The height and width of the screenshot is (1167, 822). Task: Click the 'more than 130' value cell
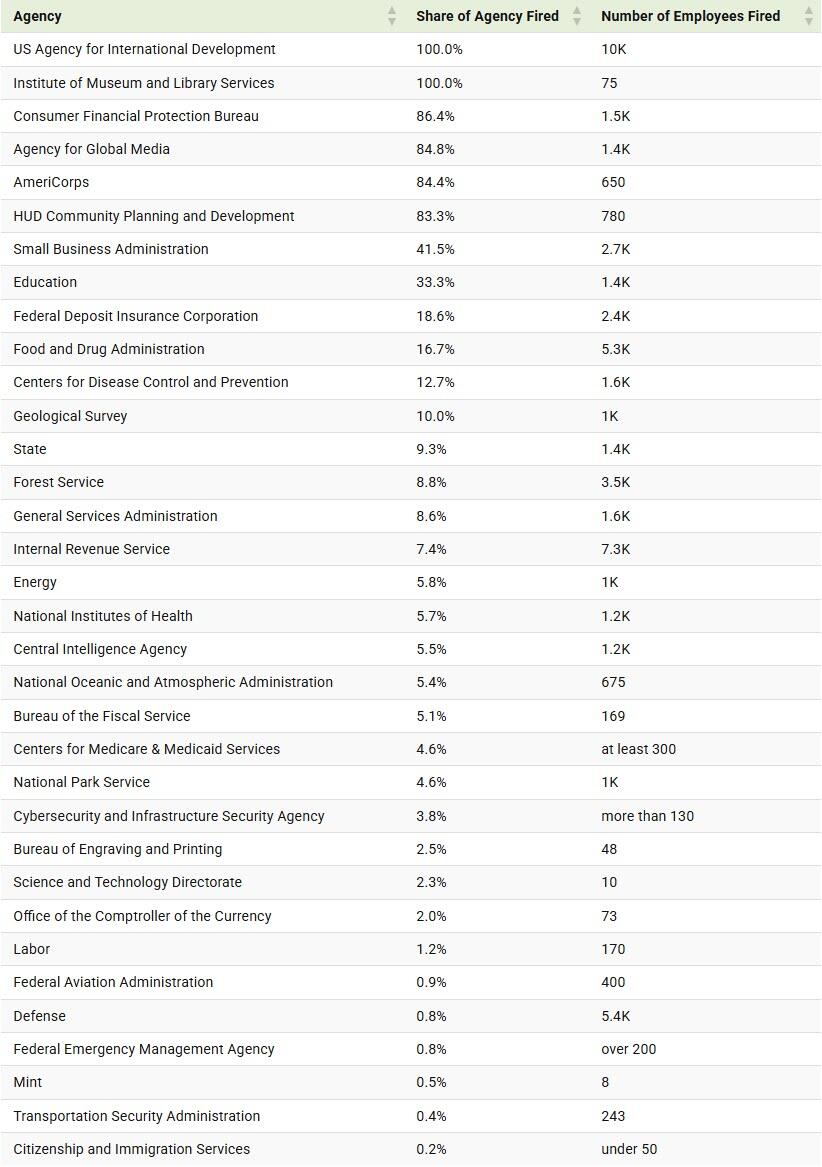pos(647,816)
